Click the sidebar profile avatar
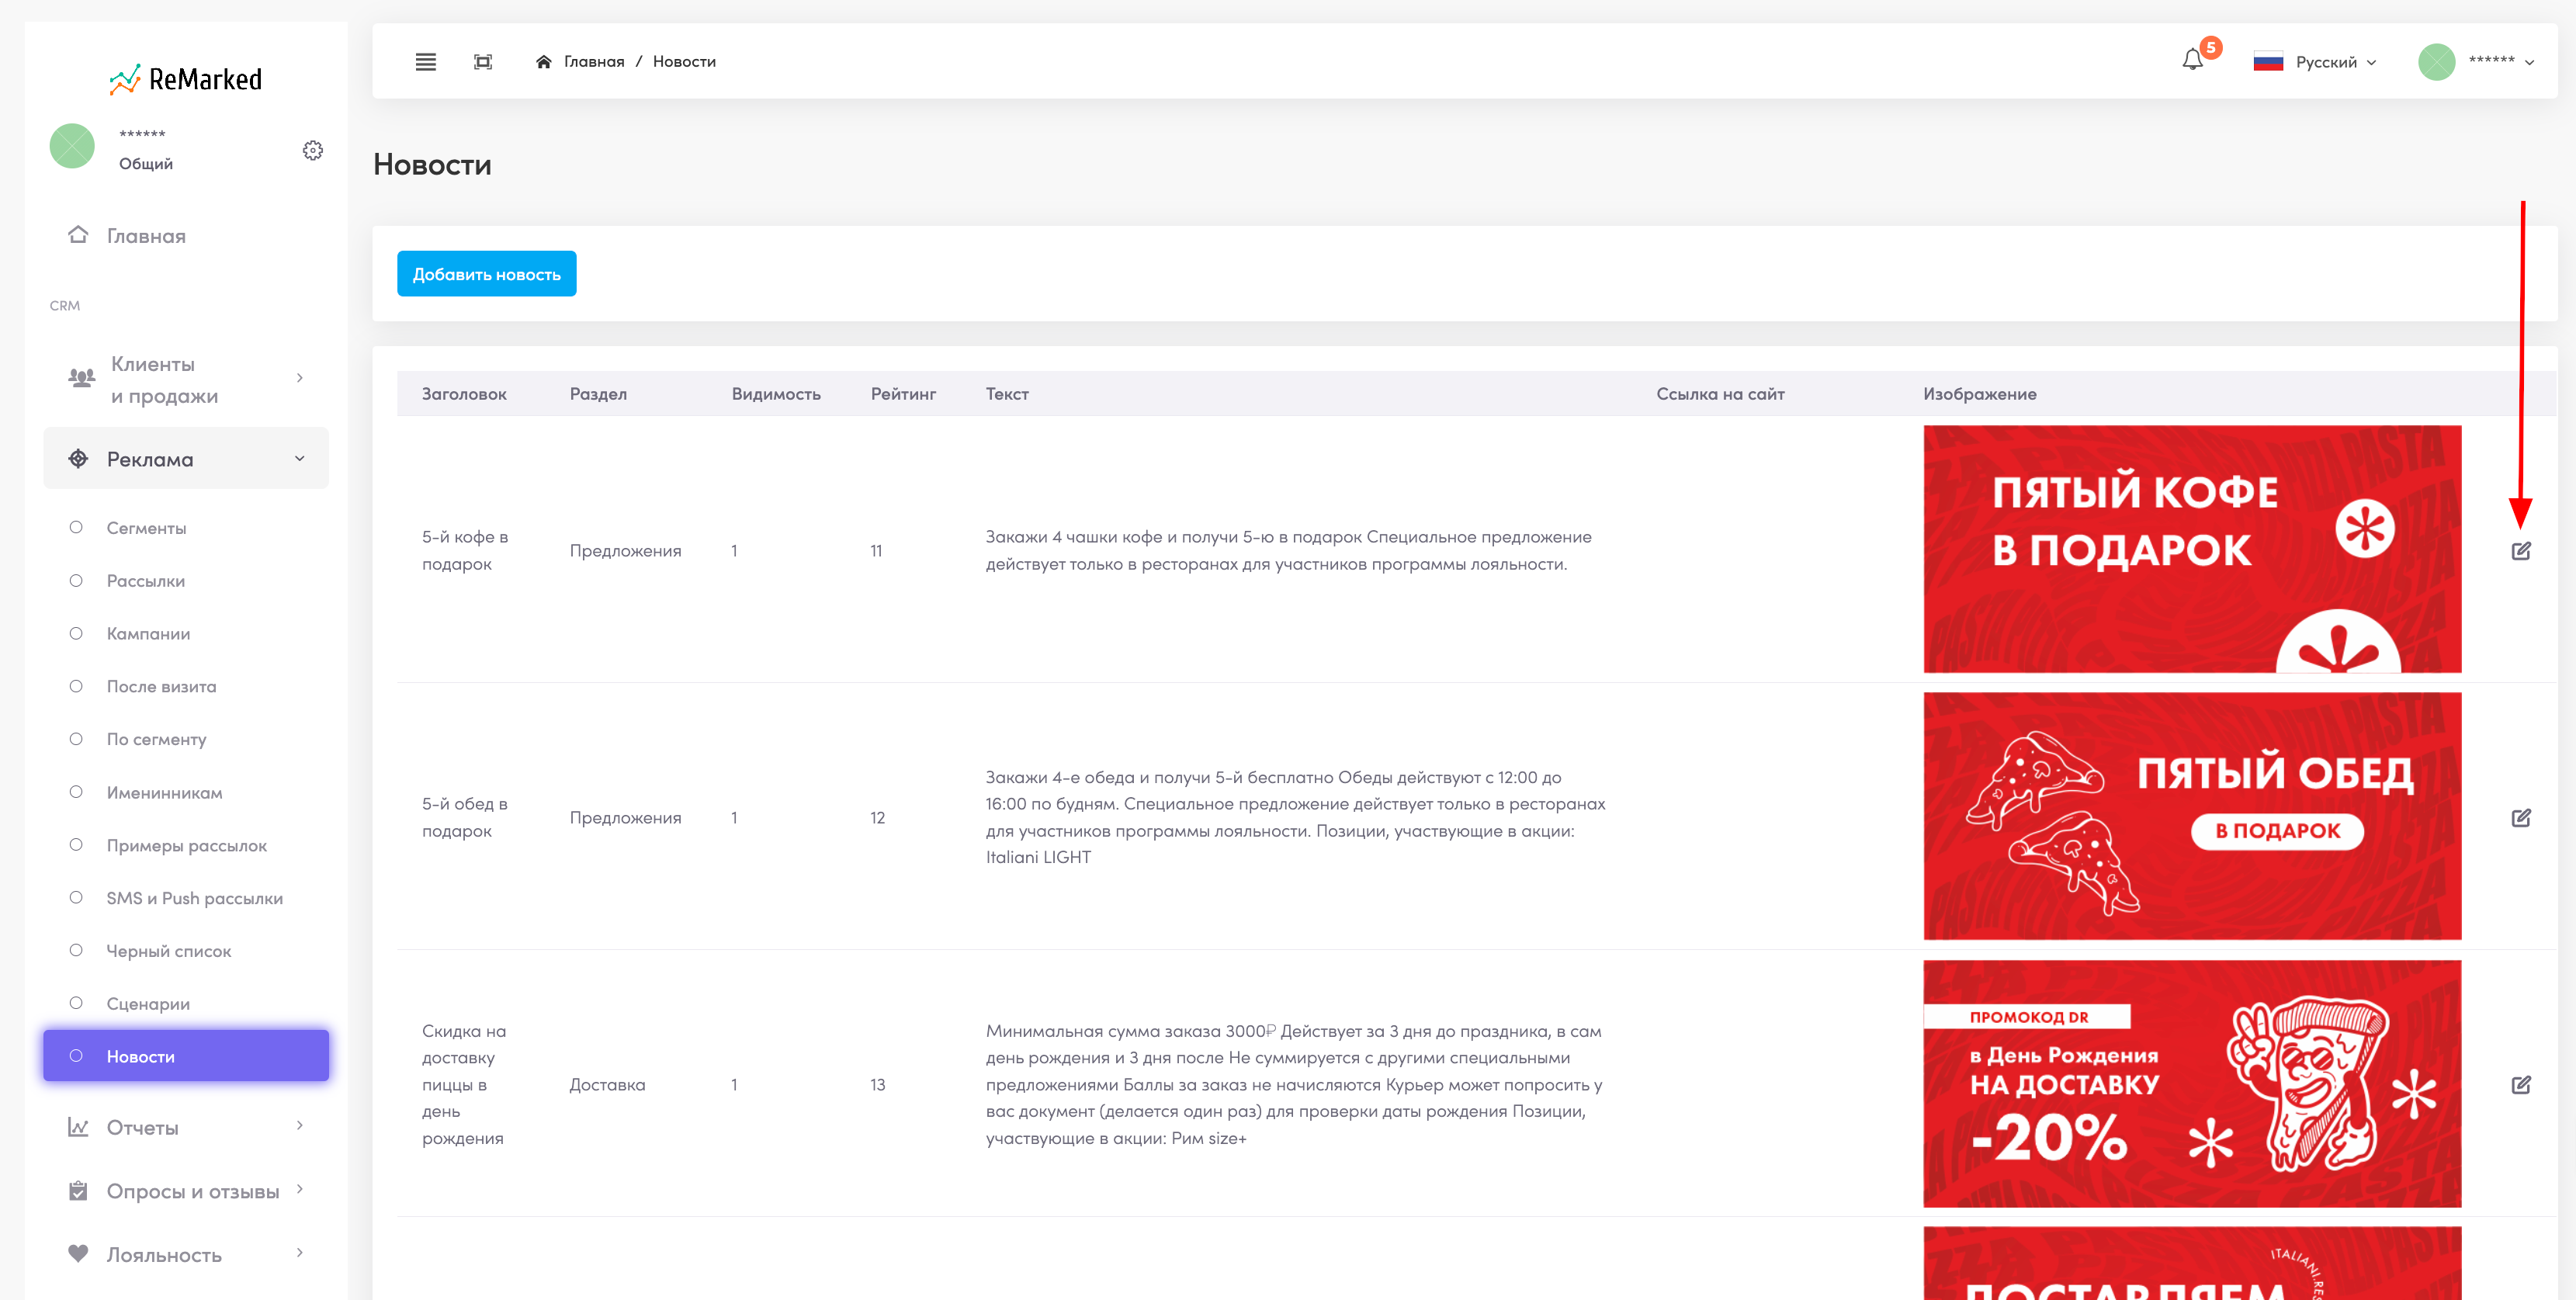 [x=72, y=146]
